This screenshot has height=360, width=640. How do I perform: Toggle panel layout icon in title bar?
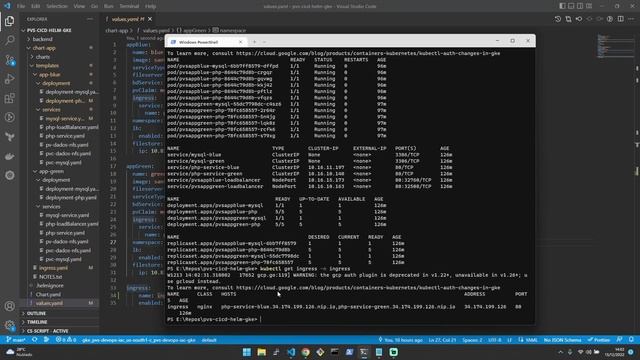pos(571,6)
